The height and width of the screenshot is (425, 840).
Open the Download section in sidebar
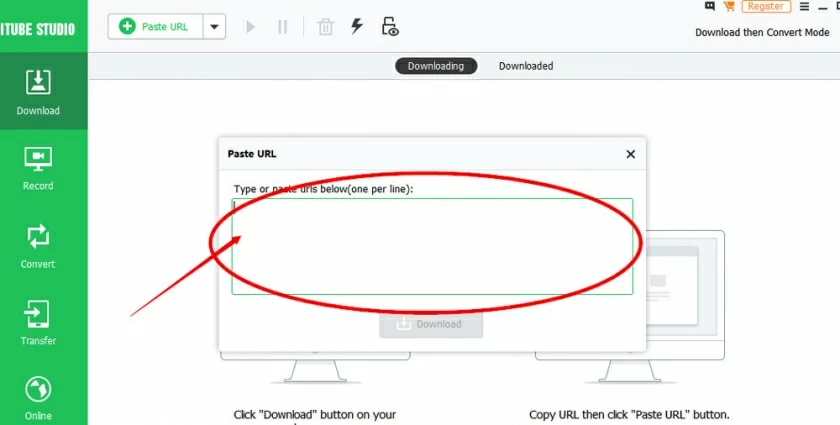point(38,92)
